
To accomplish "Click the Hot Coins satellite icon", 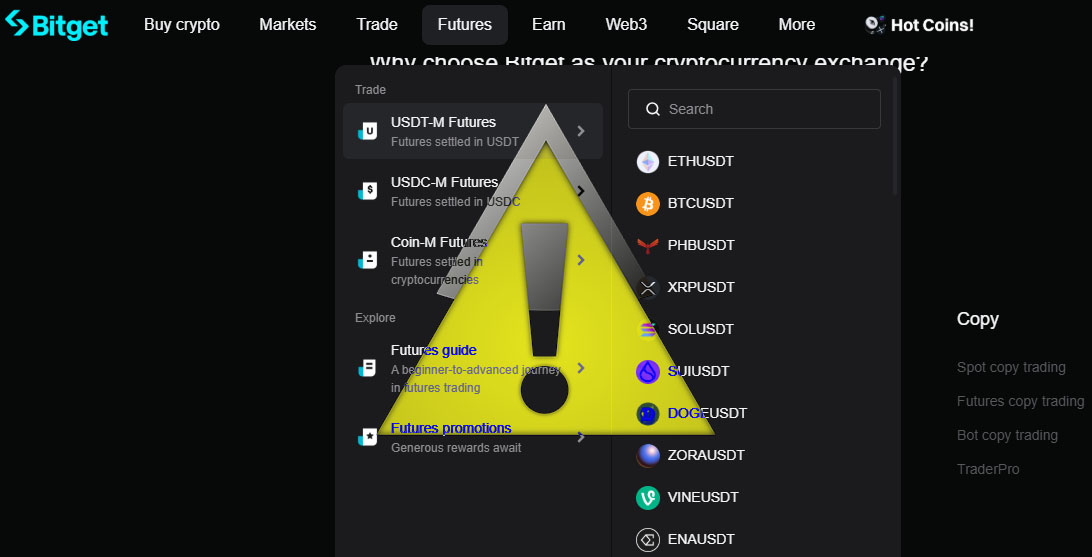I will [875, 26].
